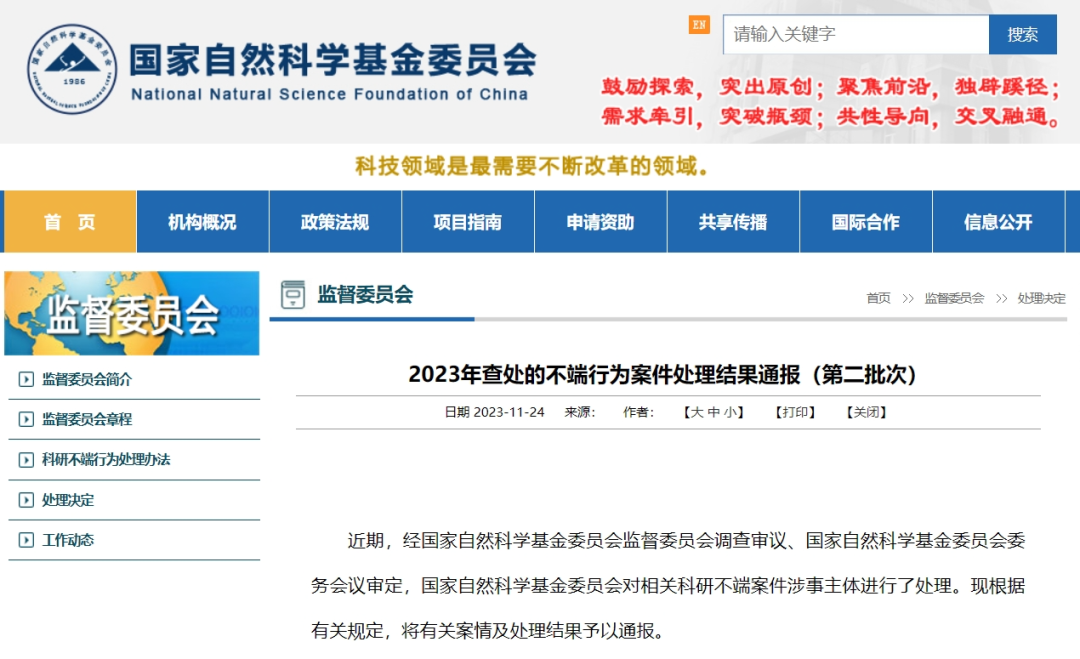Screen dimensions: 1080x659
Task: Click the arrow icon beside 处理决定
Action: pyautogui.click(x=26, y=500)
